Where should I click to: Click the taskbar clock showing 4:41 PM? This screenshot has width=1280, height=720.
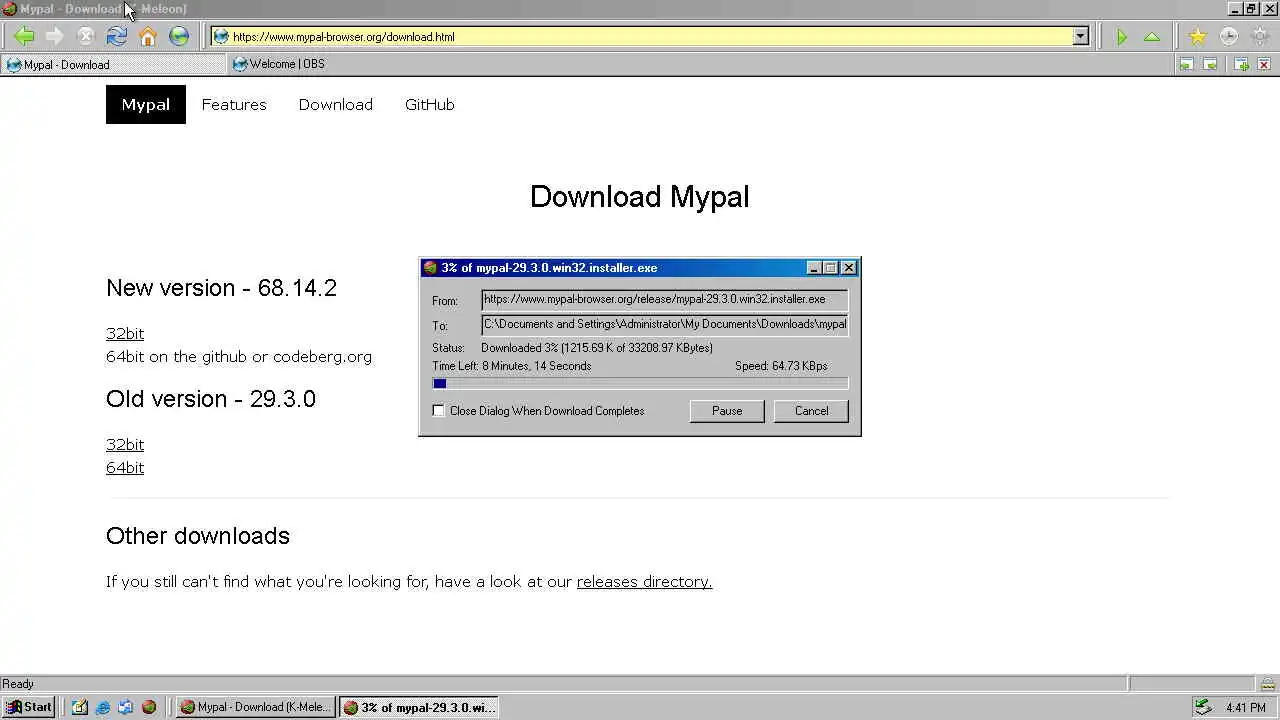1245,708
